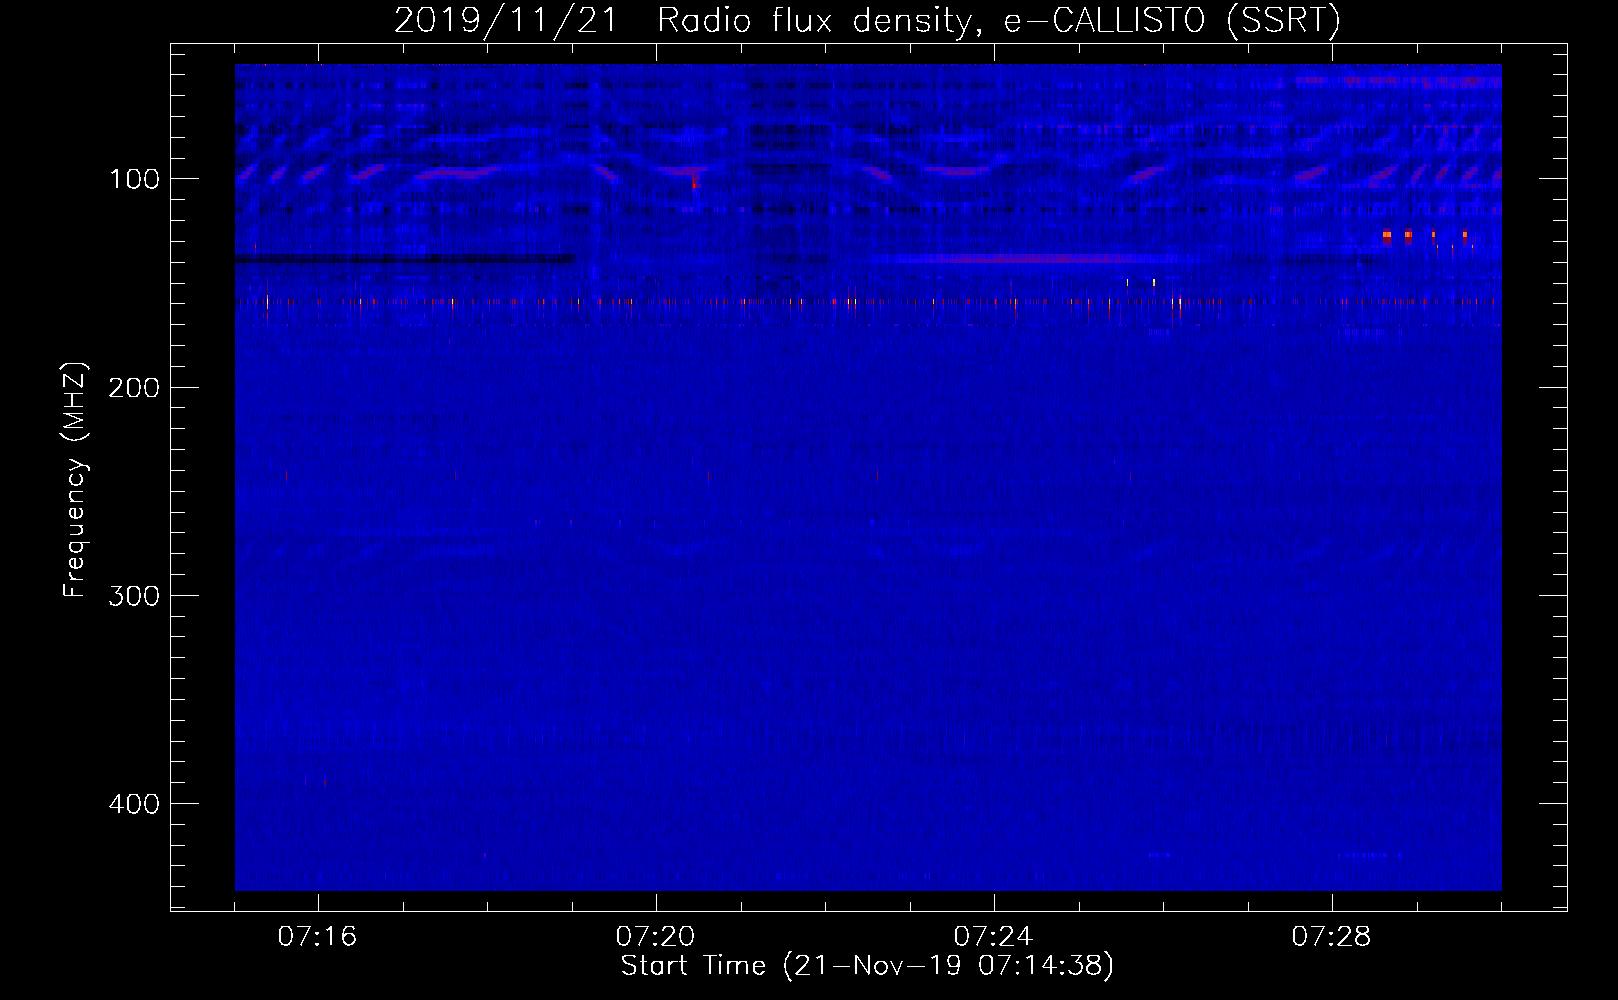Click the "Start Time (21-Nov-19 07:14:38)" axis label

click(867, 966)
